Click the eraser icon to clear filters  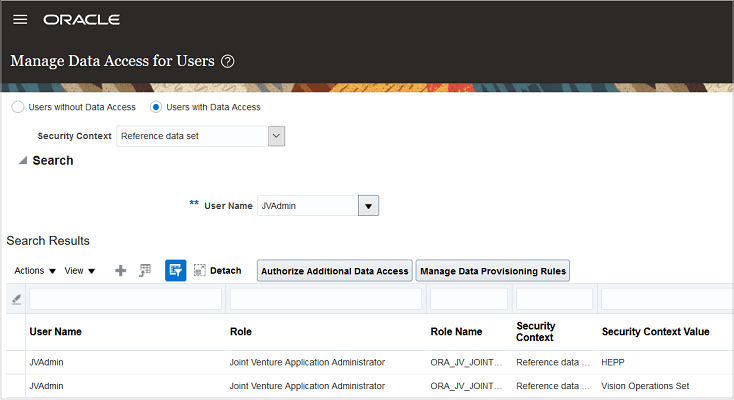tap(16, 299)
